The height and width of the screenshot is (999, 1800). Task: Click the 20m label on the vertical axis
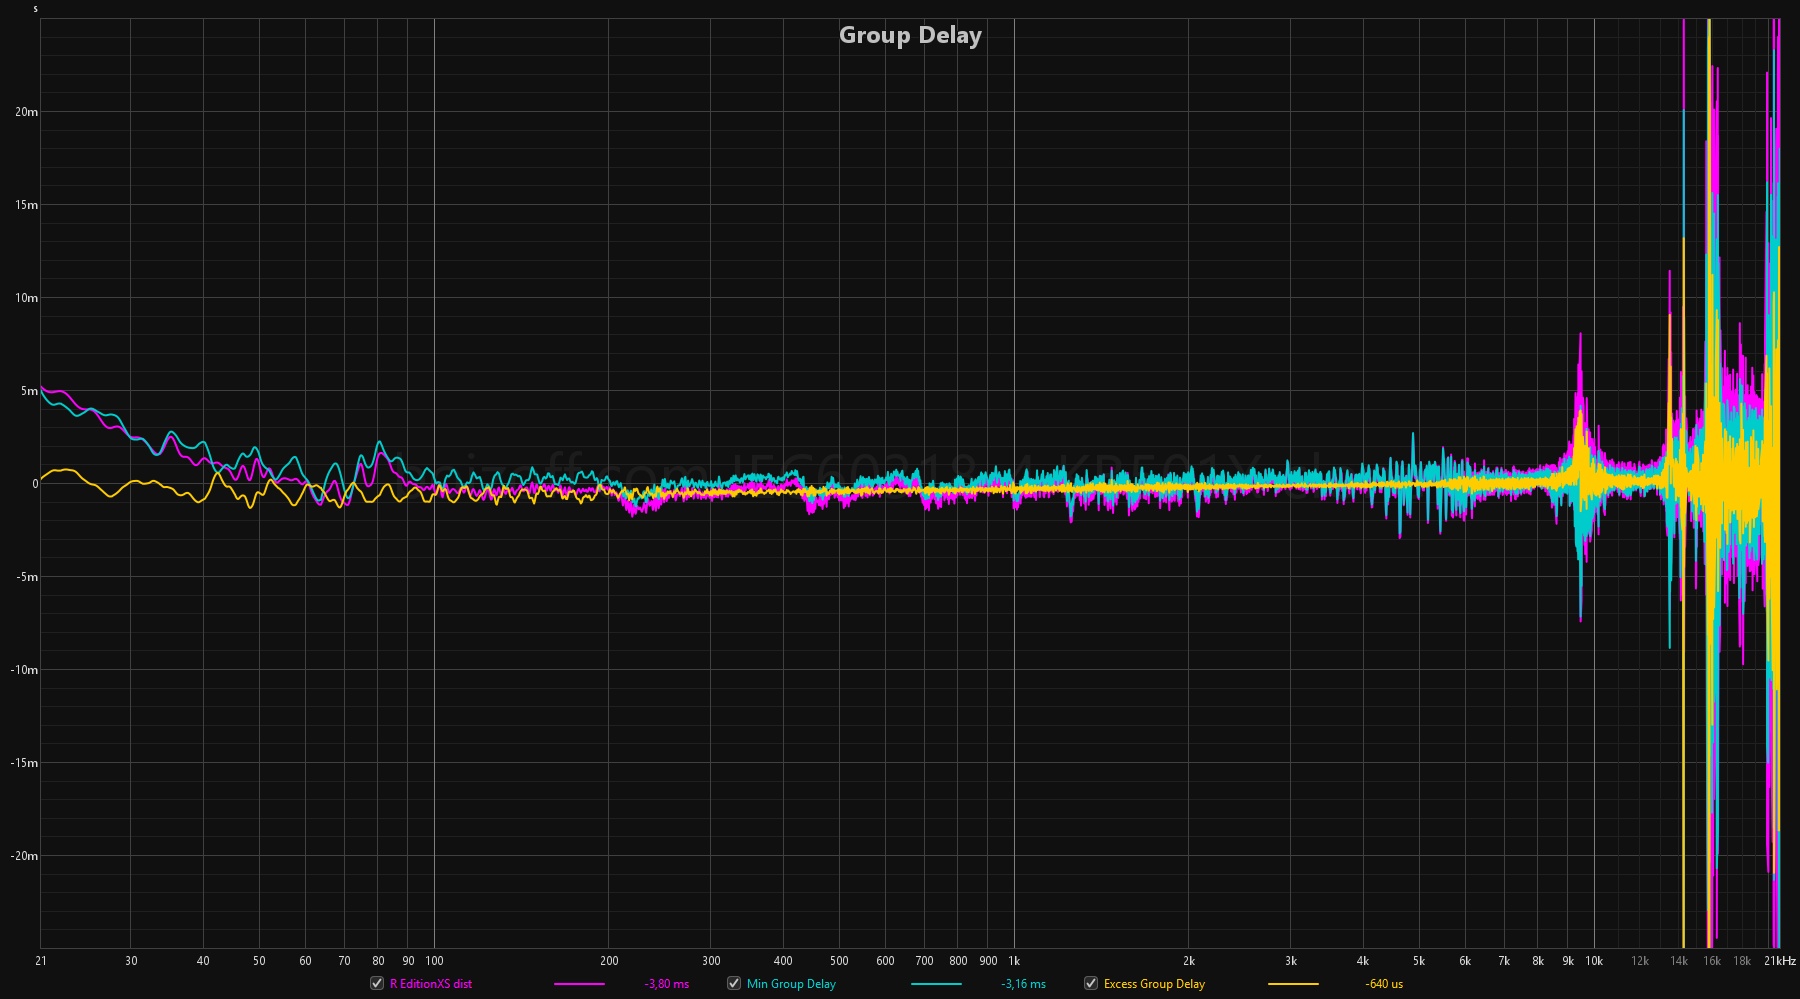pos(27,112)
